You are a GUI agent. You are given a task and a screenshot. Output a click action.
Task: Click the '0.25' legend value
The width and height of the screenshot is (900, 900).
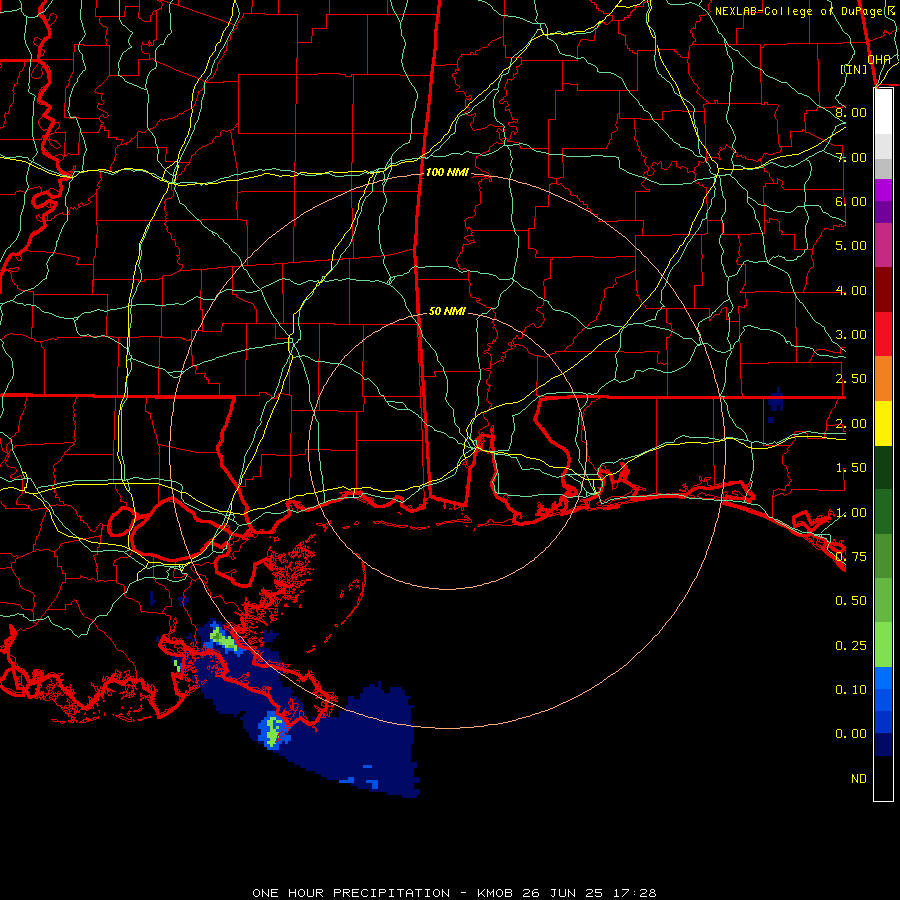pyautogui.click(x=851, y=646)
